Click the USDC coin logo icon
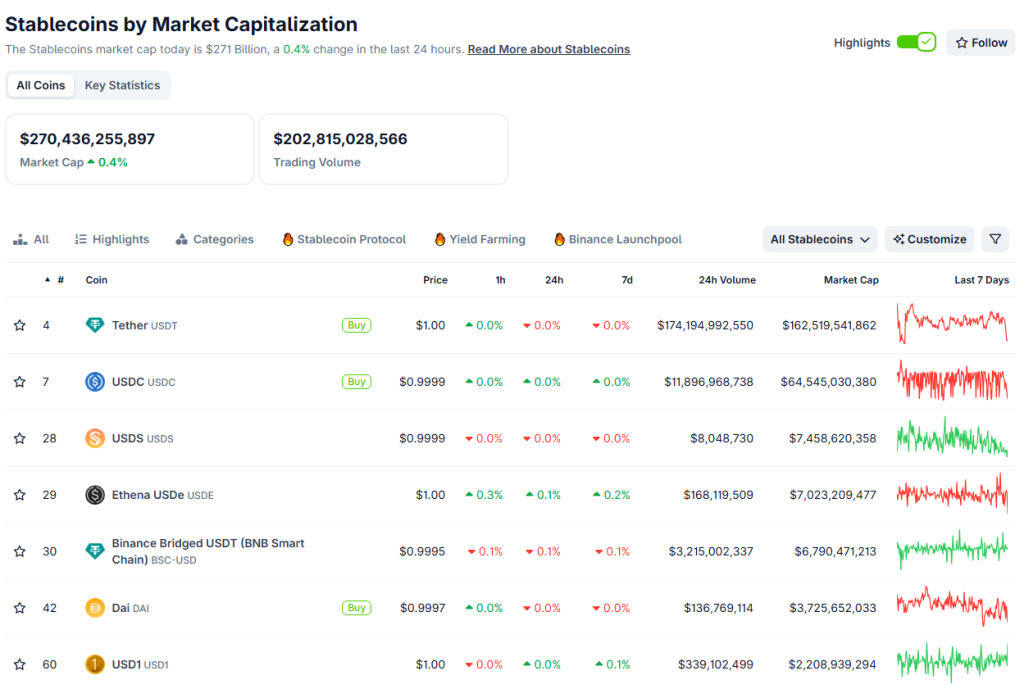The width and height of the screenshot is (1024, 689). coord(95,381)
